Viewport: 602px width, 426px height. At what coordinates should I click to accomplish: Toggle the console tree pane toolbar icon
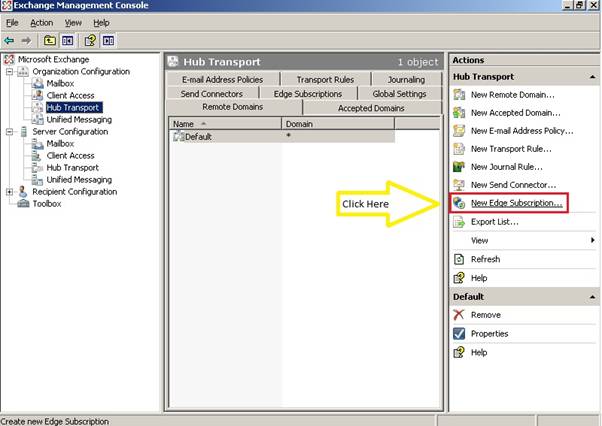point(68,40)
